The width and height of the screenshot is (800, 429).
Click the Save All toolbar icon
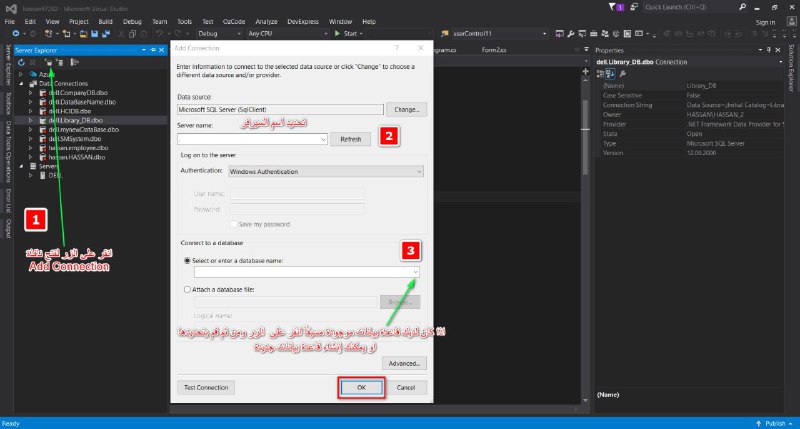click(x=106, y=34)
